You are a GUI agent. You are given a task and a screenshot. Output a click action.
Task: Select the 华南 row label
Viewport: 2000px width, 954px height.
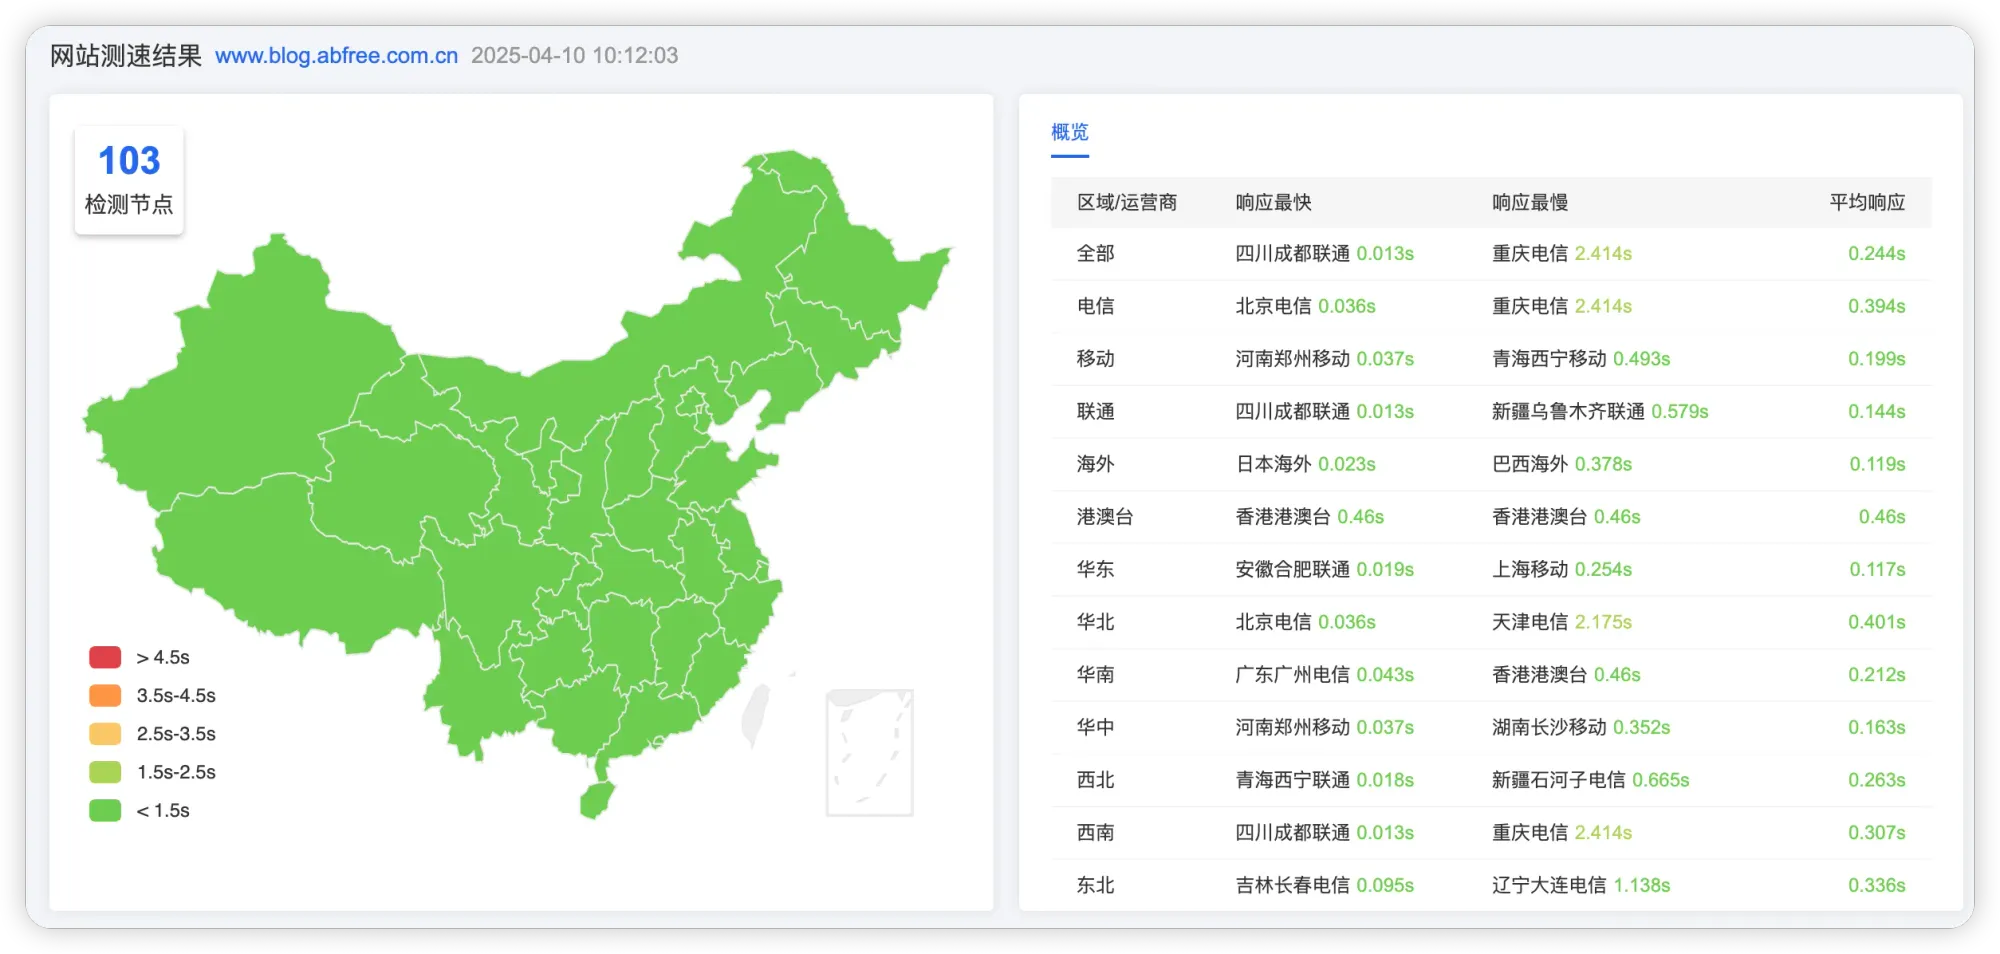tap(1095, 674)
